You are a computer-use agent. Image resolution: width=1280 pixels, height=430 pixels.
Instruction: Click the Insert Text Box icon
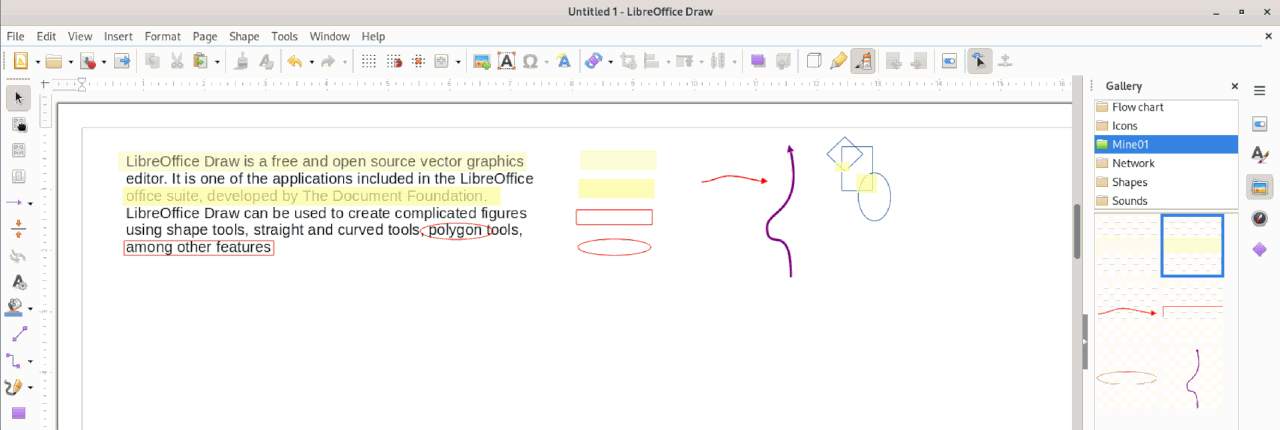pyautogui.click(x=506, y=61)
